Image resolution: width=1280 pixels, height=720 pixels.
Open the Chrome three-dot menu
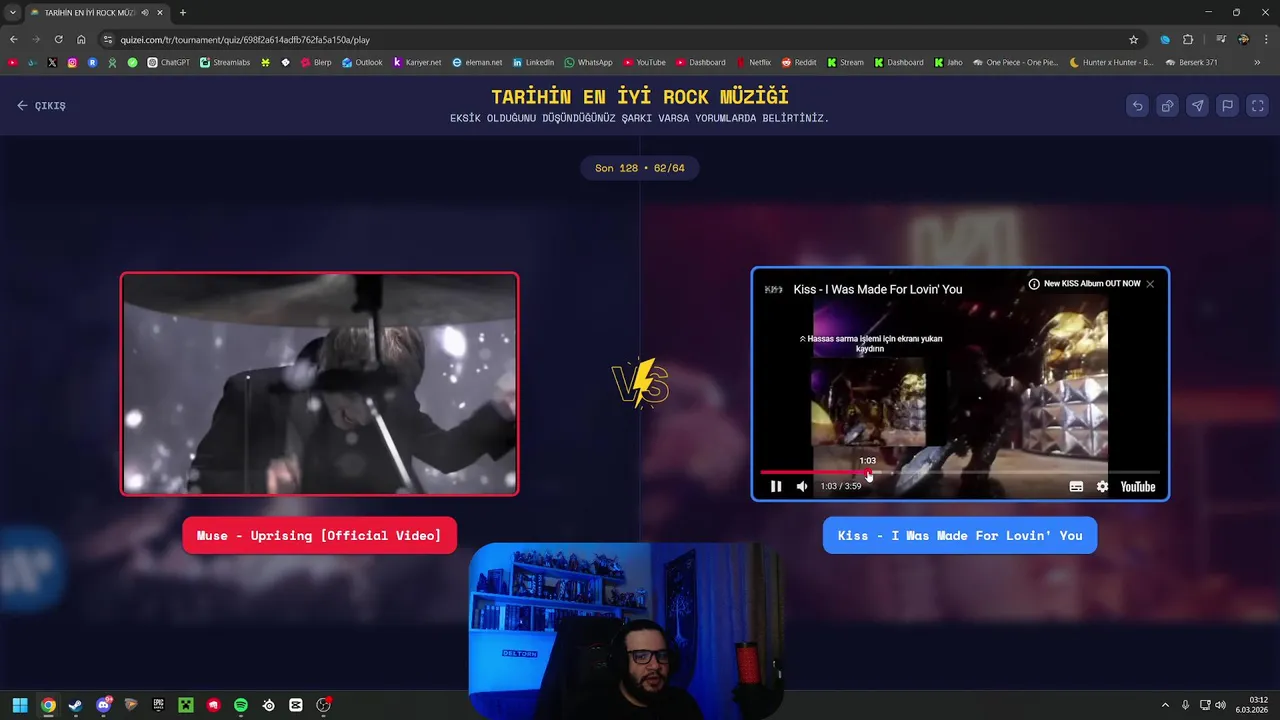[1266, 40]
